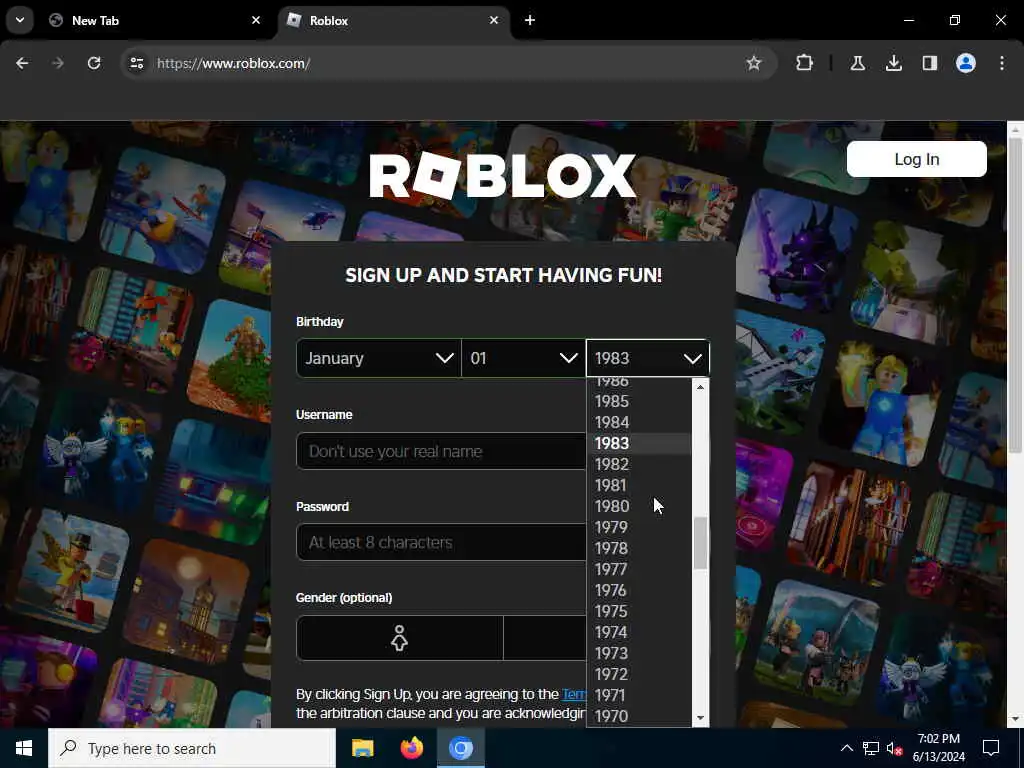Open the muted volume tray icon
The image size is (1024, 768).
click(895, 748)
